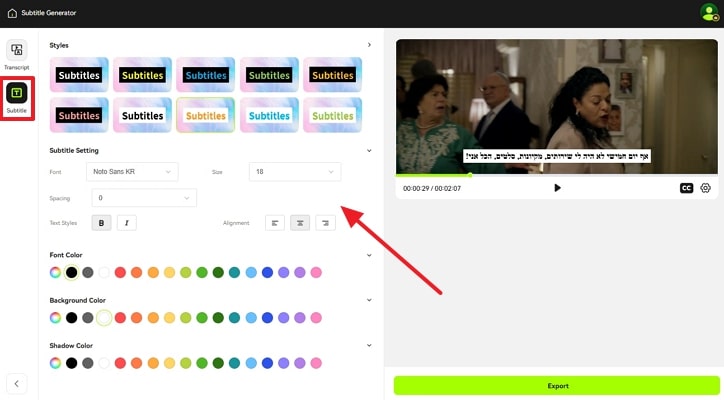Choose pink font color swatch

tap(316, 273)
